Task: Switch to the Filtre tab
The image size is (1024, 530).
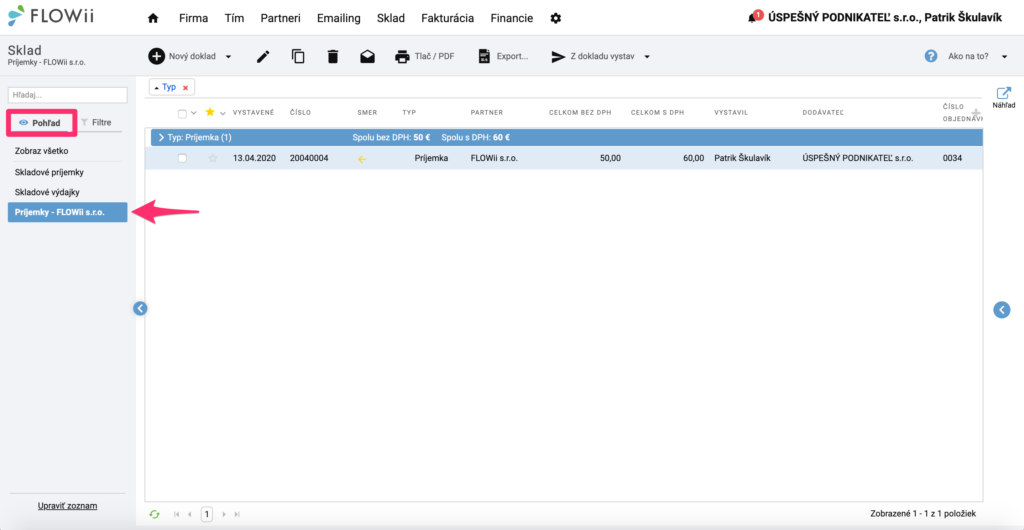Action: (x=97, y=122)
